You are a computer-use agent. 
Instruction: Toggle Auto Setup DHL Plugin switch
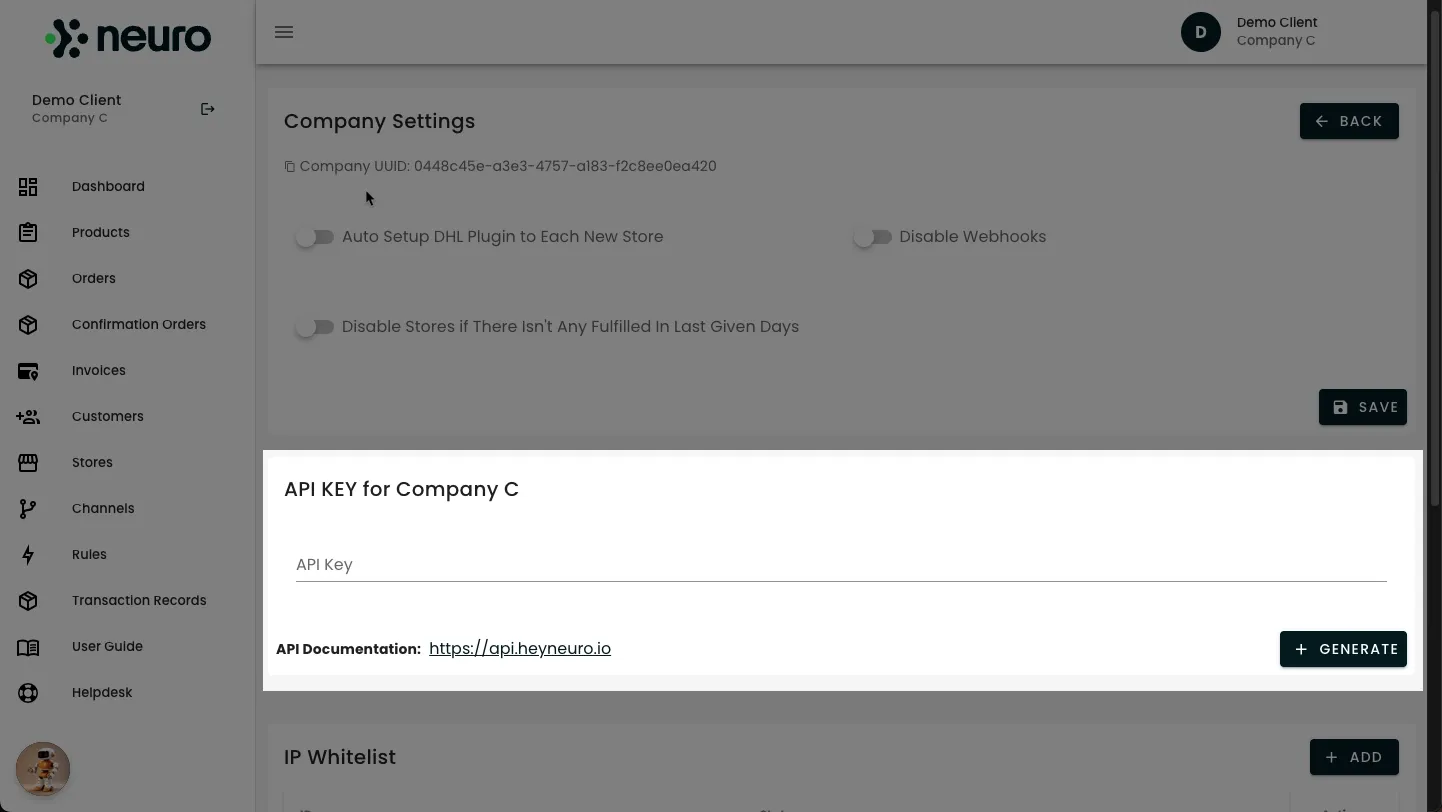[x=315, y=237]
